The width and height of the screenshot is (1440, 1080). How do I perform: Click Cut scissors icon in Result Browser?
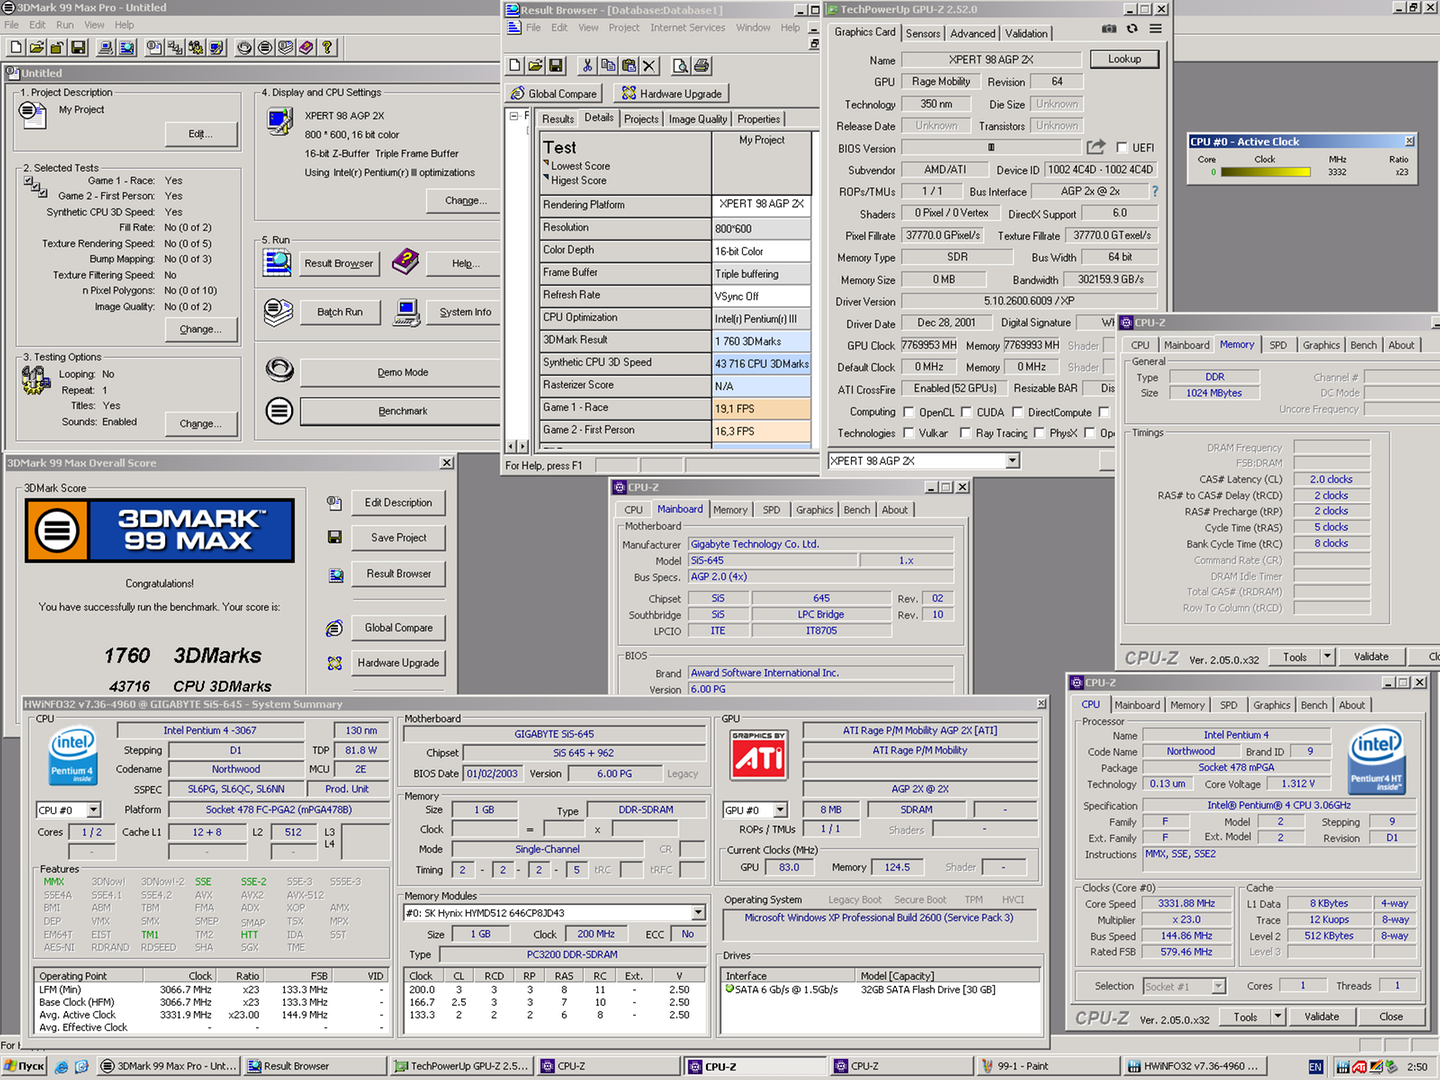click(587, 66)
